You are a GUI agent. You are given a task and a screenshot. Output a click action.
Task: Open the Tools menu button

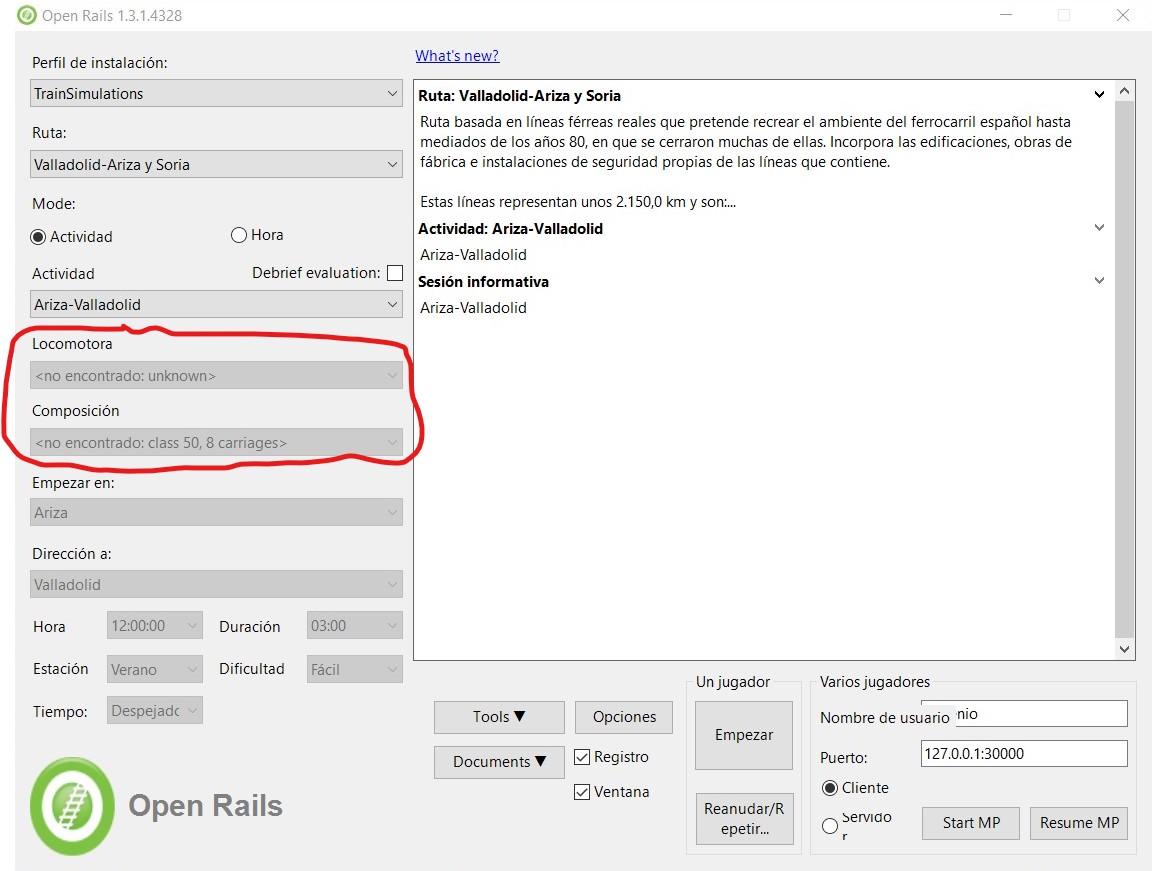[499, 717]
